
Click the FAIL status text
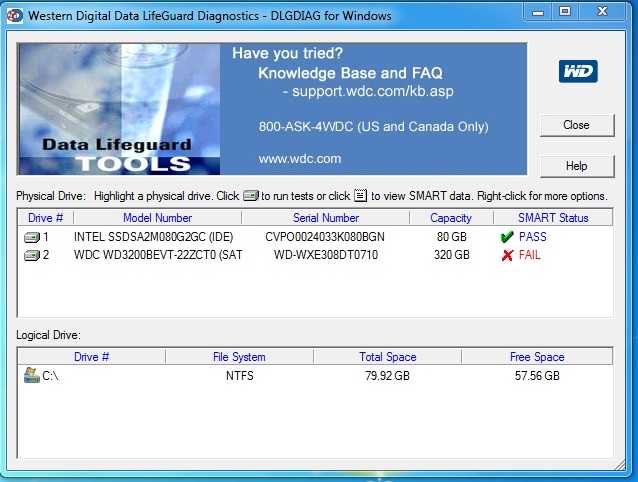[x=530, y=255]
